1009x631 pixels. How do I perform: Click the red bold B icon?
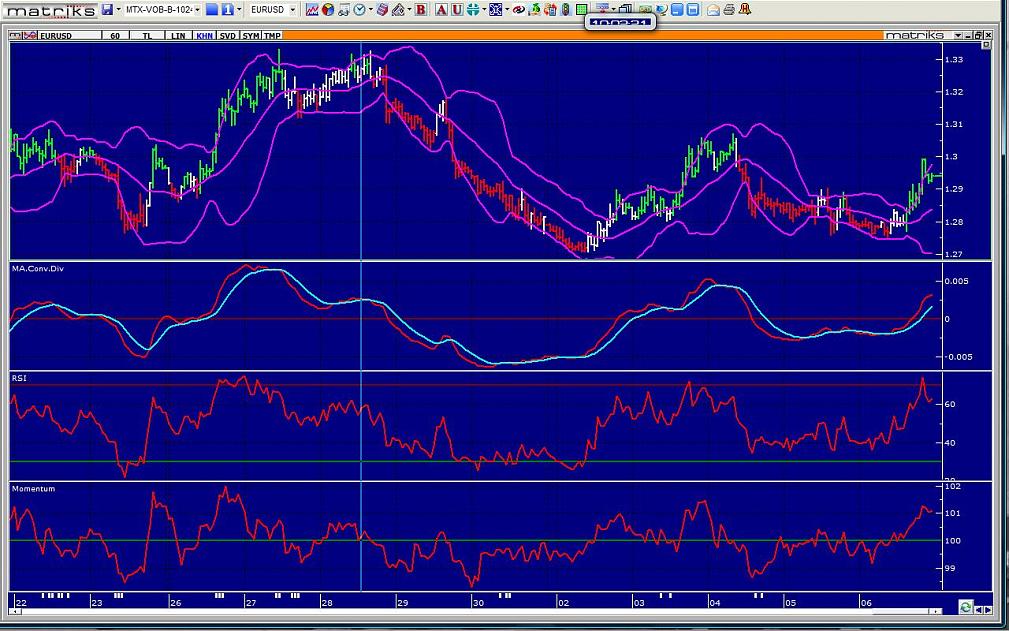421,10
